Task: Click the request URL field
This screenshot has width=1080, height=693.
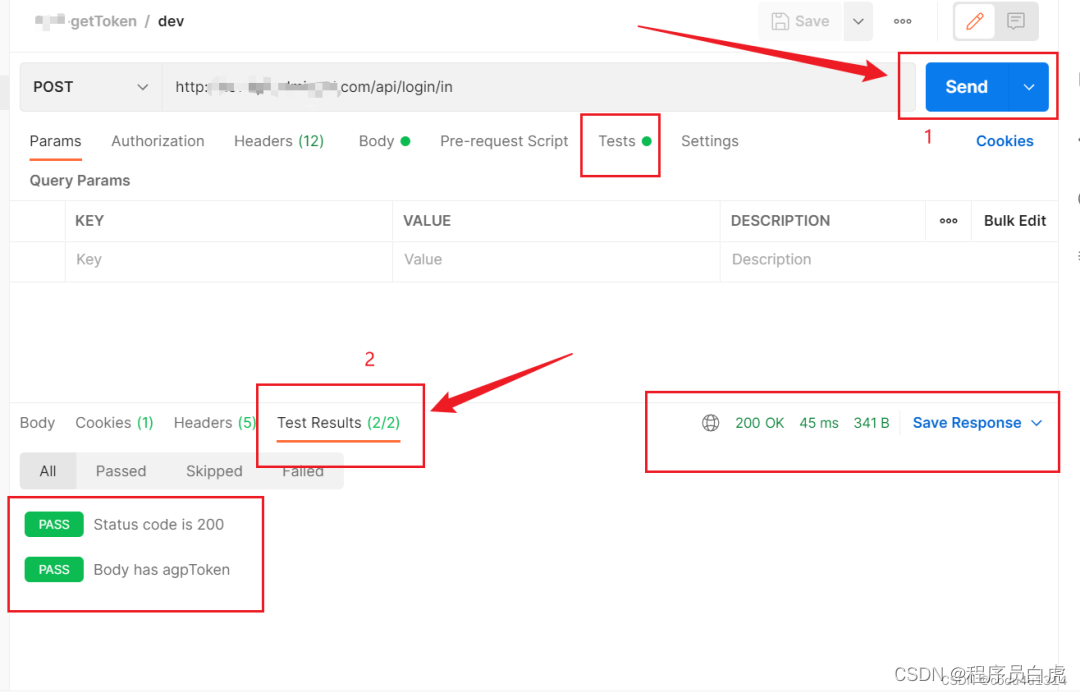Action: 538,87
